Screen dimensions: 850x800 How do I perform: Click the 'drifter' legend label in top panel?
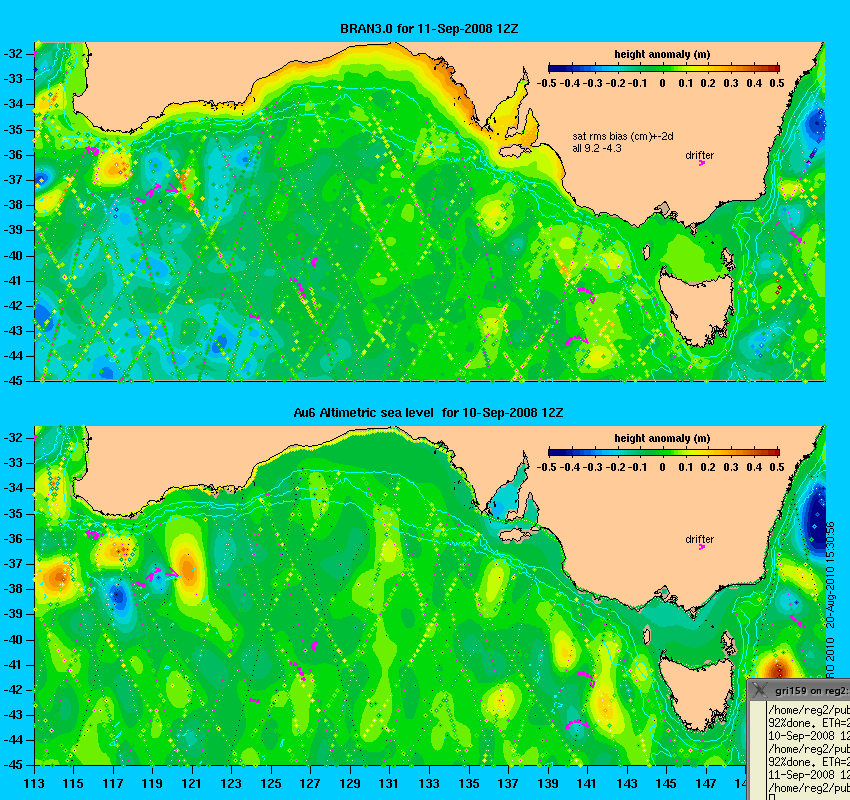(699, 155)
